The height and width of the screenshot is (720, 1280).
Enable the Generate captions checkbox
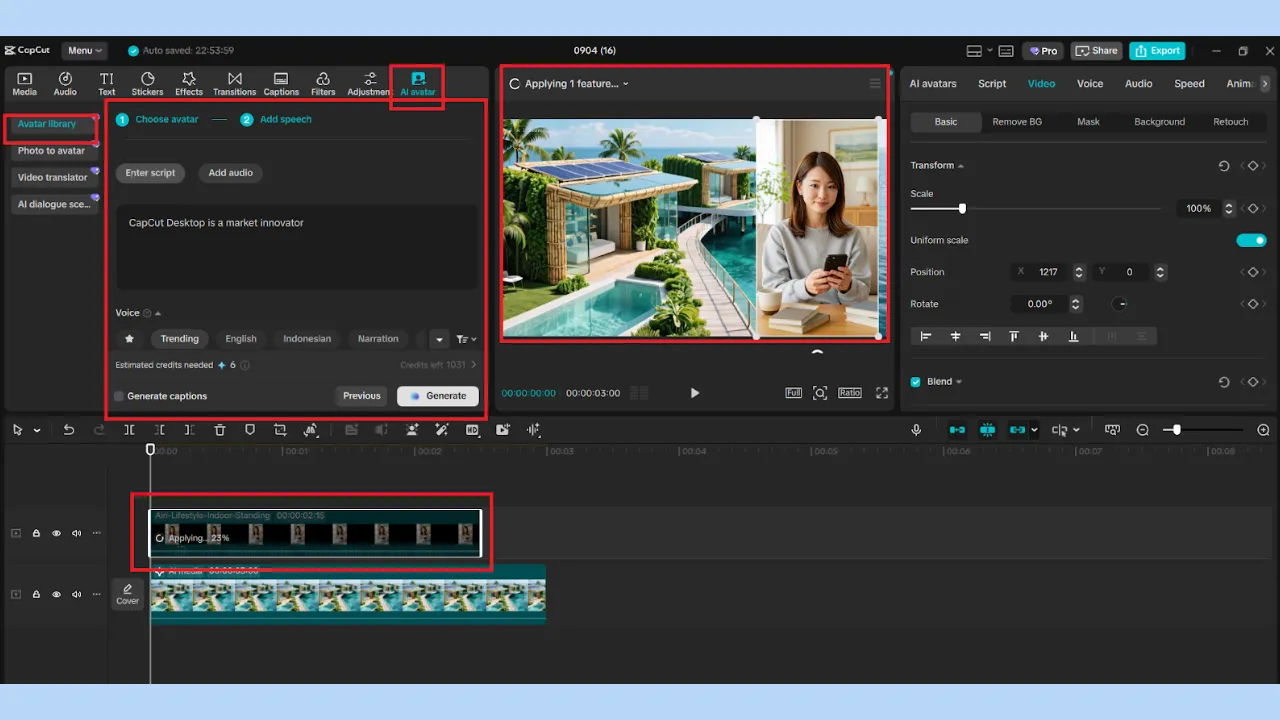120,396
